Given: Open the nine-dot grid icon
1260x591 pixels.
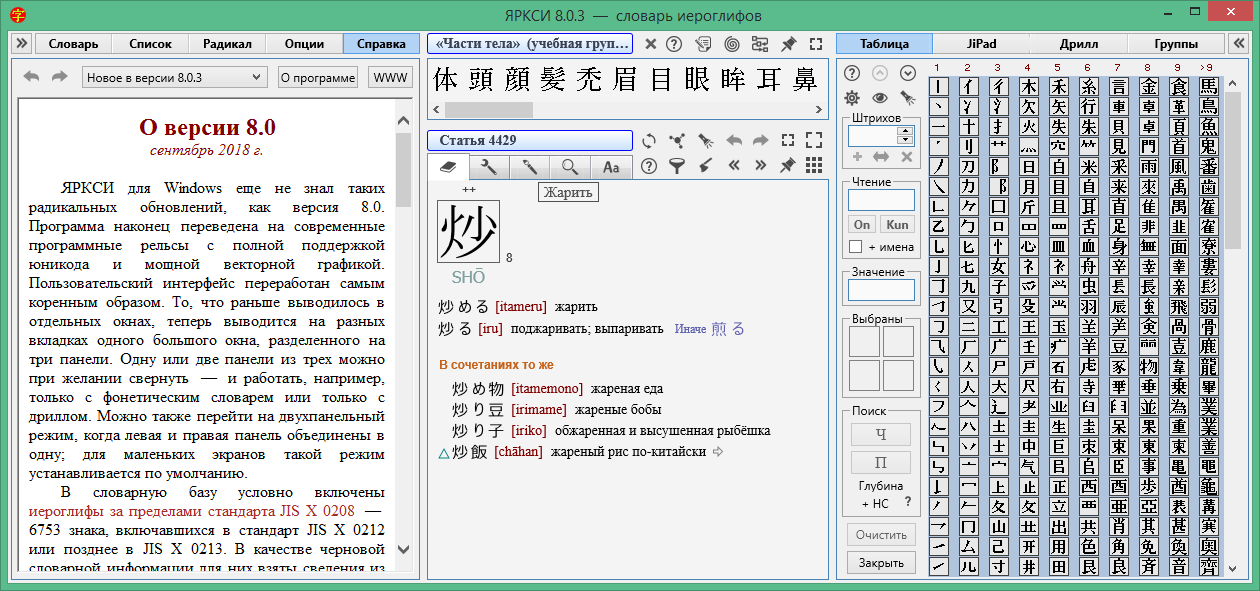Looking at the screenshot, I should [x=814, y=166].
